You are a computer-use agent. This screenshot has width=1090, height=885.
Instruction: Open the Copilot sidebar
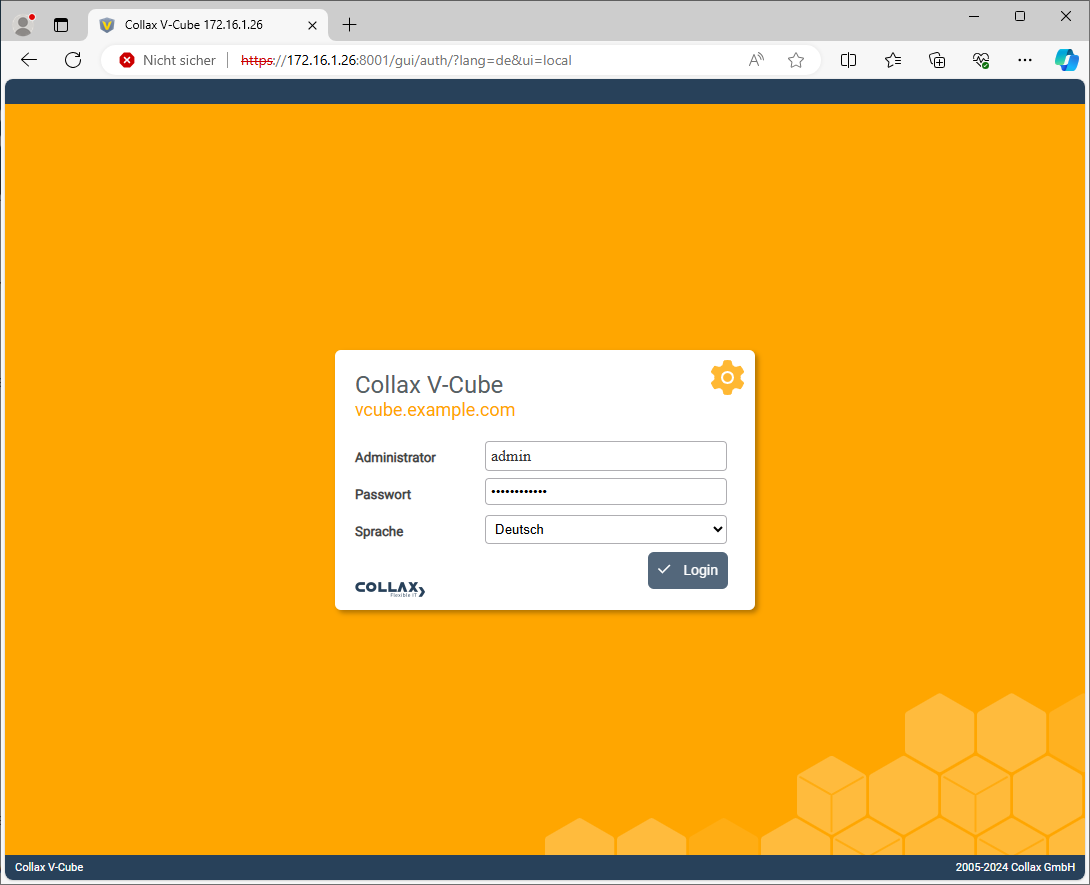(1066, 60)
